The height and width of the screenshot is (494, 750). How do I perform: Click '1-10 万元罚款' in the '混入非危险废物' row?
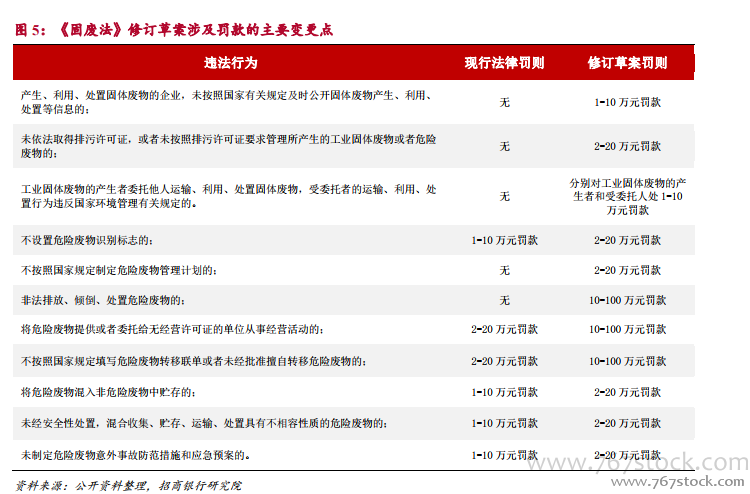(504, 392)
